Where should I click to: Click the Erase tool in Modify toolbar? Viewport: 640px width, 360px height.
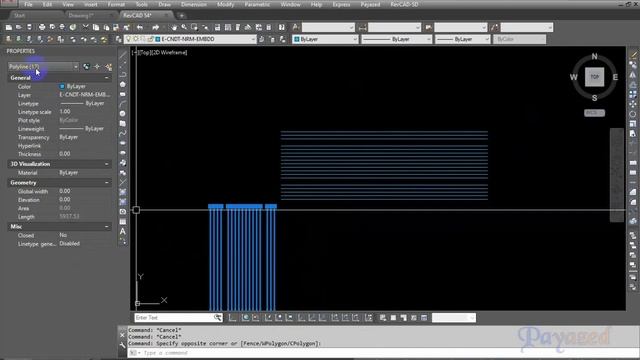click(x=633, y=55)
